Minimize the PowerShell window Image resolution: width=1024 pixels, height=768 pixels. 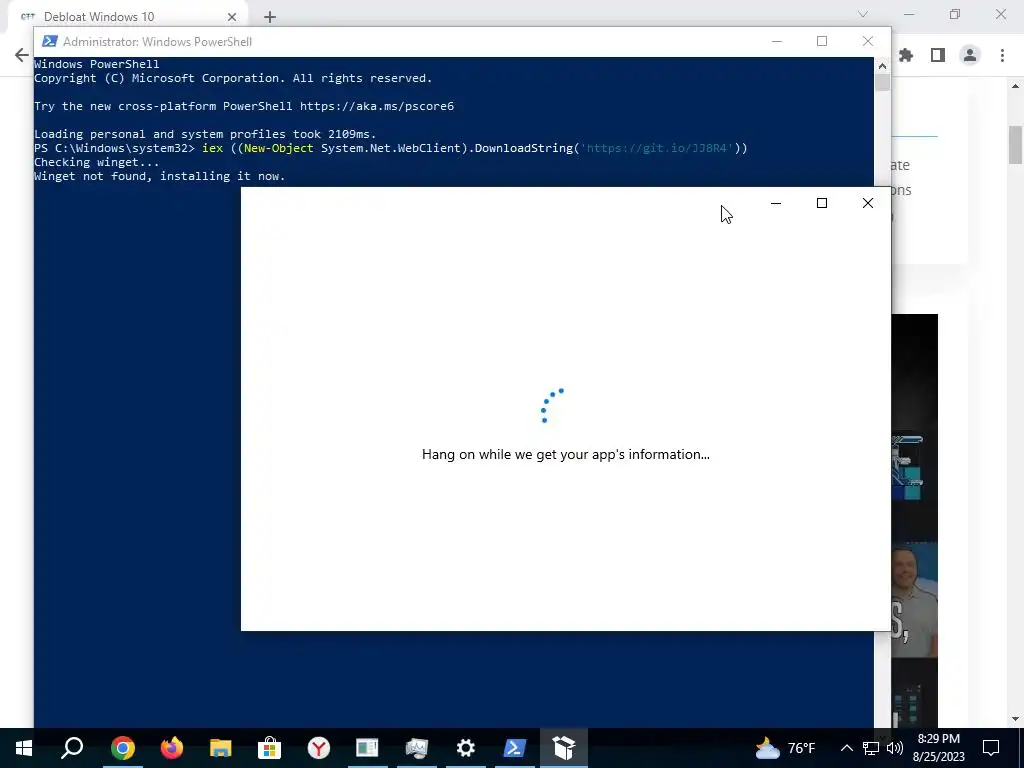pyautogui.click(x=776, y=41)
